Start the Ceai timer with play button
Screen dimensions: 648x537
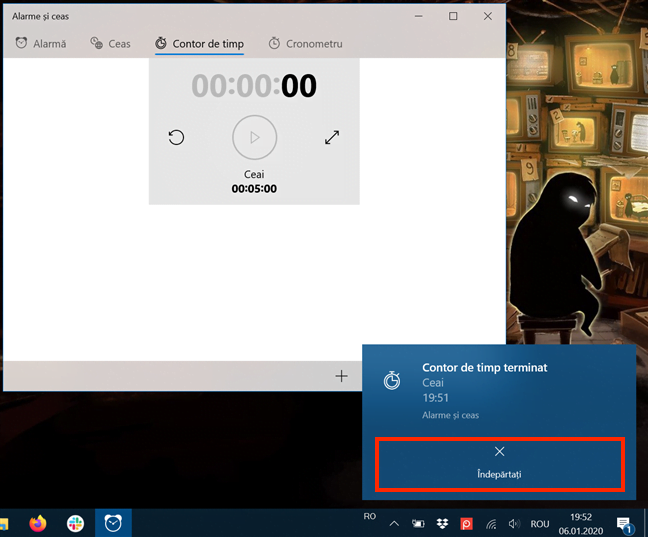point(255,137)
